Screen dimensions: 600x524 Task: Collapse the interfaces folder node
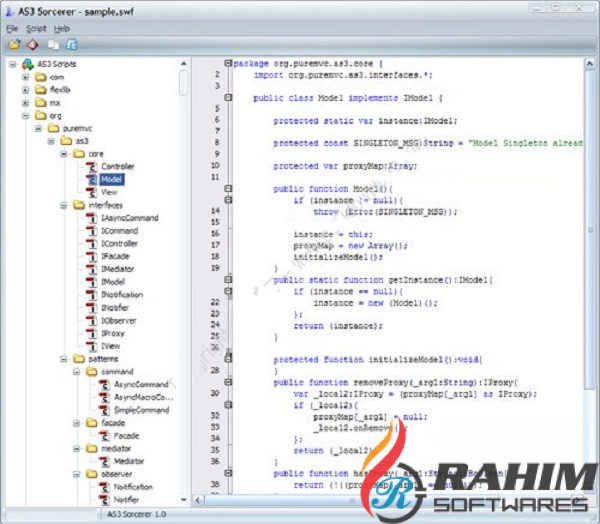[64, 206]
